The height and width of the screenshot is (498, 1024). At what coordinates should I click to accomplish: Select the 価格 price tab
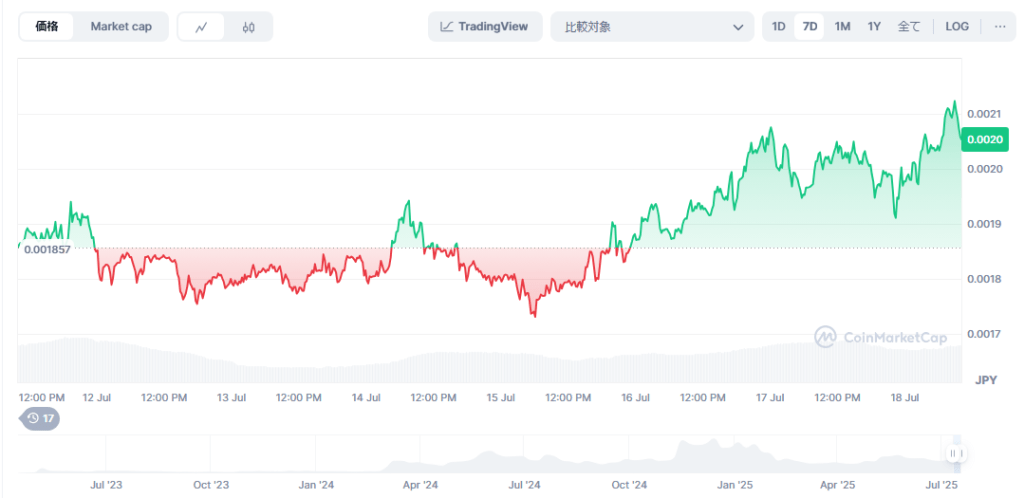tap(47, 27)
